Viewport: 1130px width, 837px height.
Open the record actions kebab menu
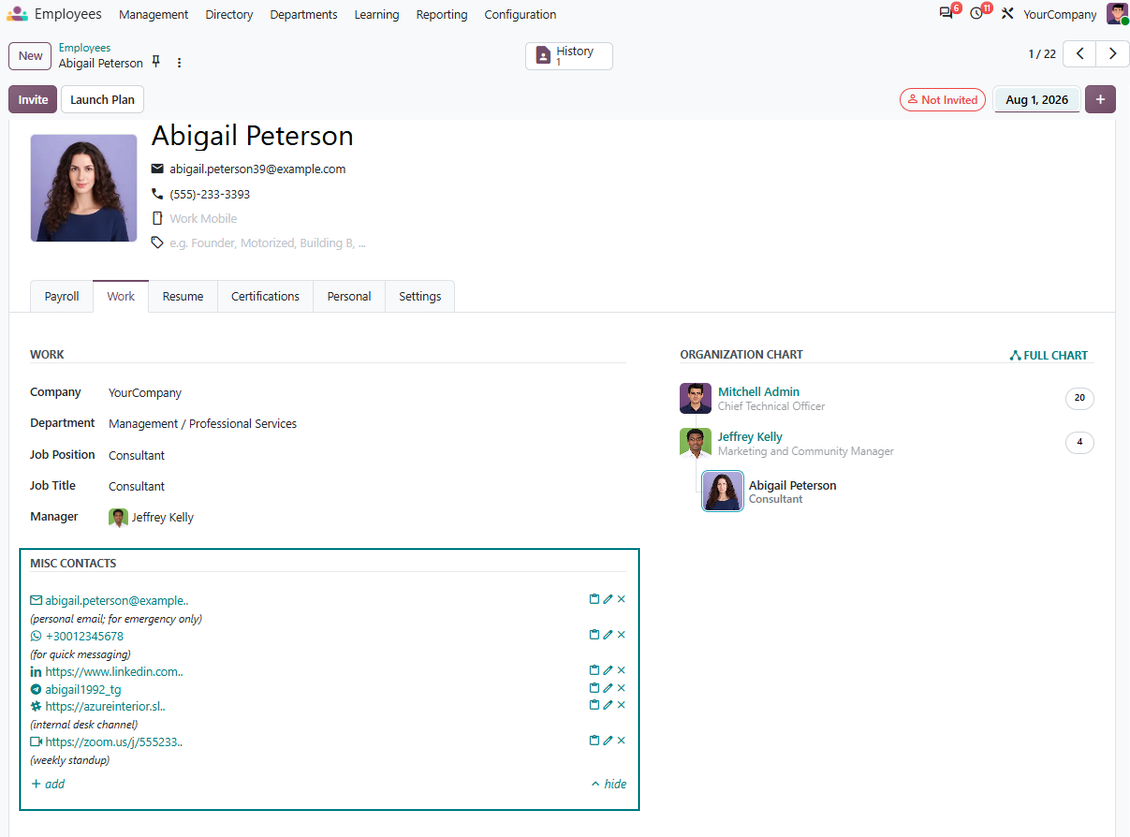pyautogui.click(x=179, y=63)
